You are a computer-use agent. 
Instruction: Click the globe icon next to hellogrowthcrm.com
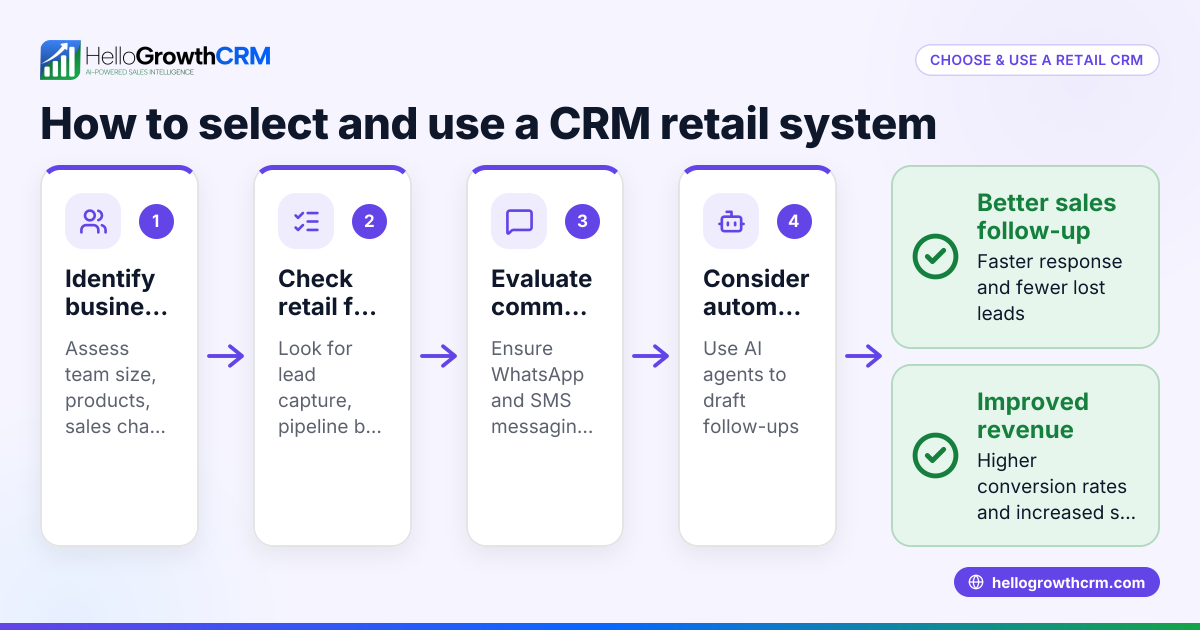pos(976,583)
